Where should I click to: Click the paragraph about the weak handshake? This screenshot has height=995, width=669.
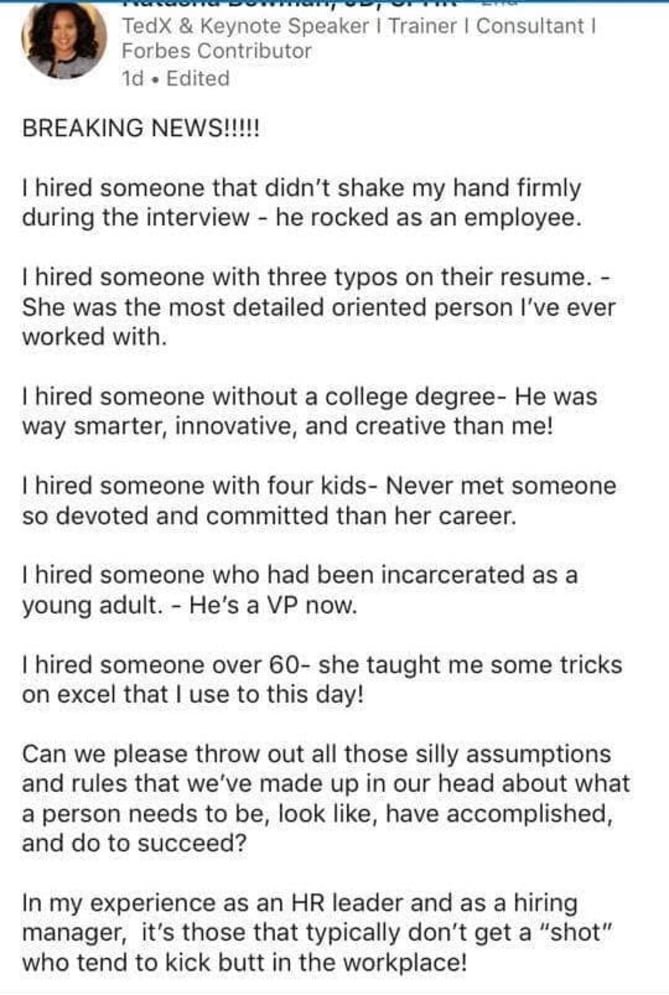pyautogui.click(x=302, y=203)
